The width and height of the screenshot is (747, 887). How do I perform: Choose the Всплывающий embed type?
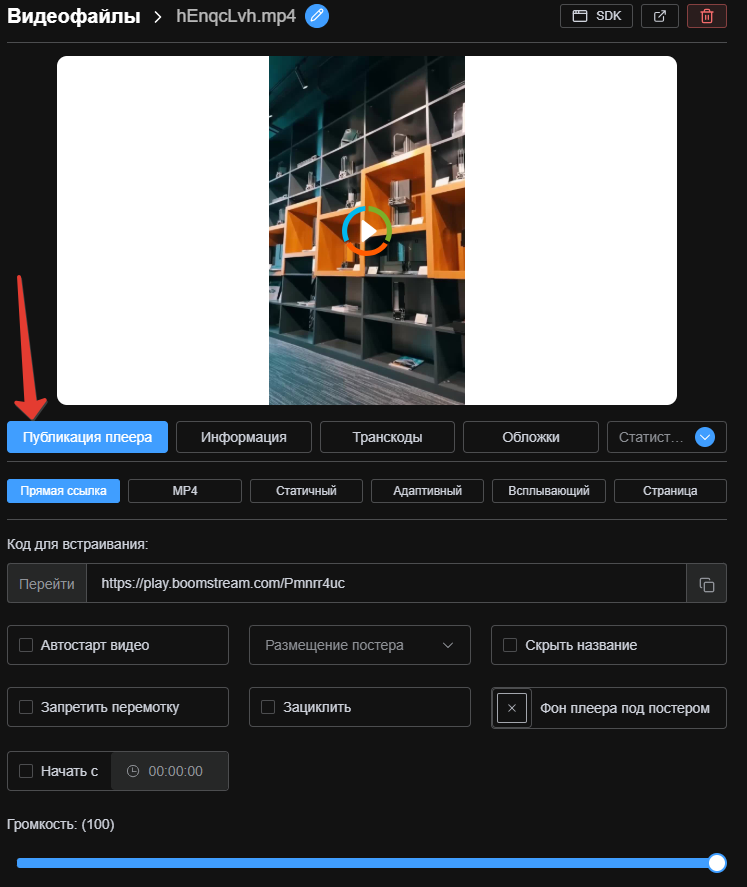pyautogui.click(x=549, y=491)
